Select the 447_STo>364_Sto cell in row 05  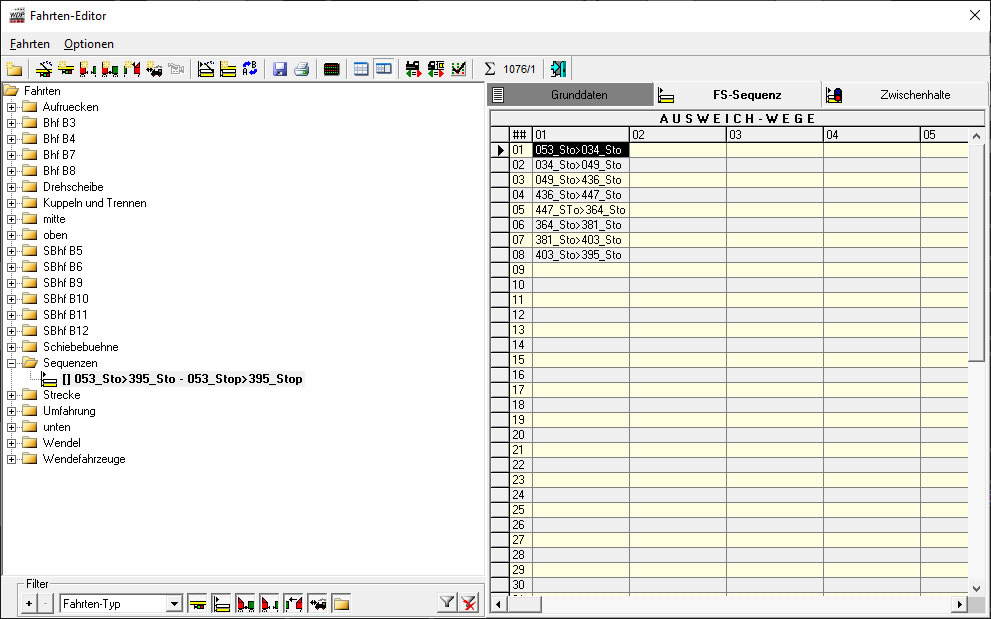580,210
